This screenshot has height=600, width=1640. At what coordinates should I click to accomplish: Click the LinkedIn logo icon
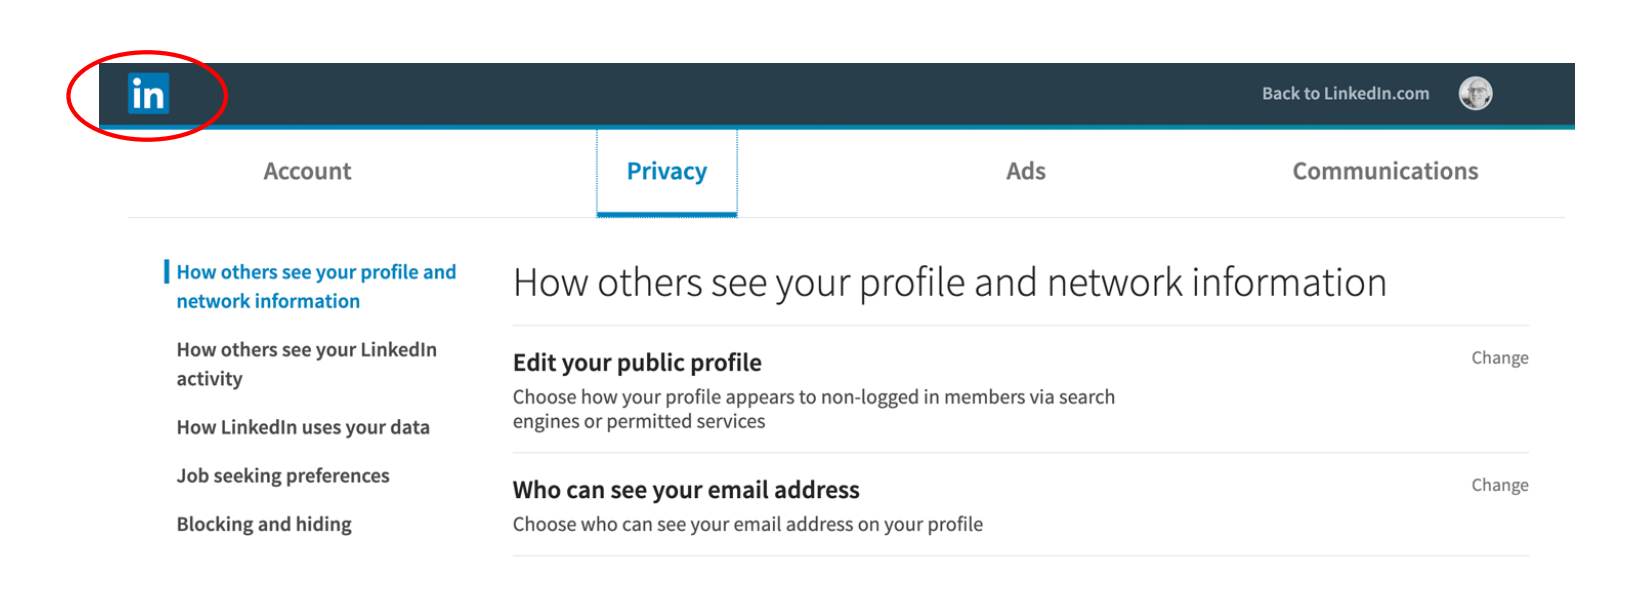(x=148, y=94)
